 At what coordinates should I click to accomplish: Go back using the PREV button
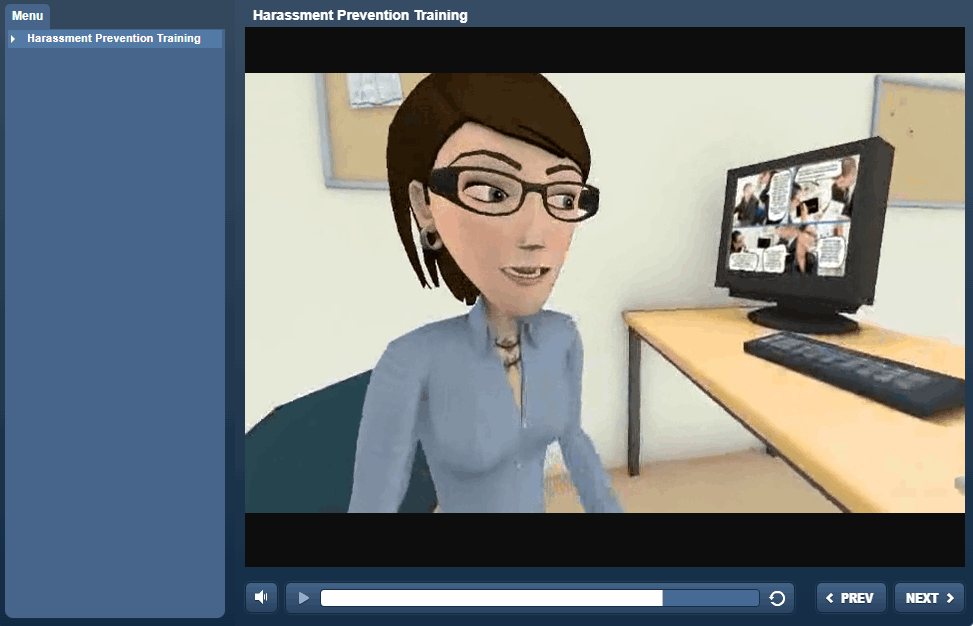(851, 598)
